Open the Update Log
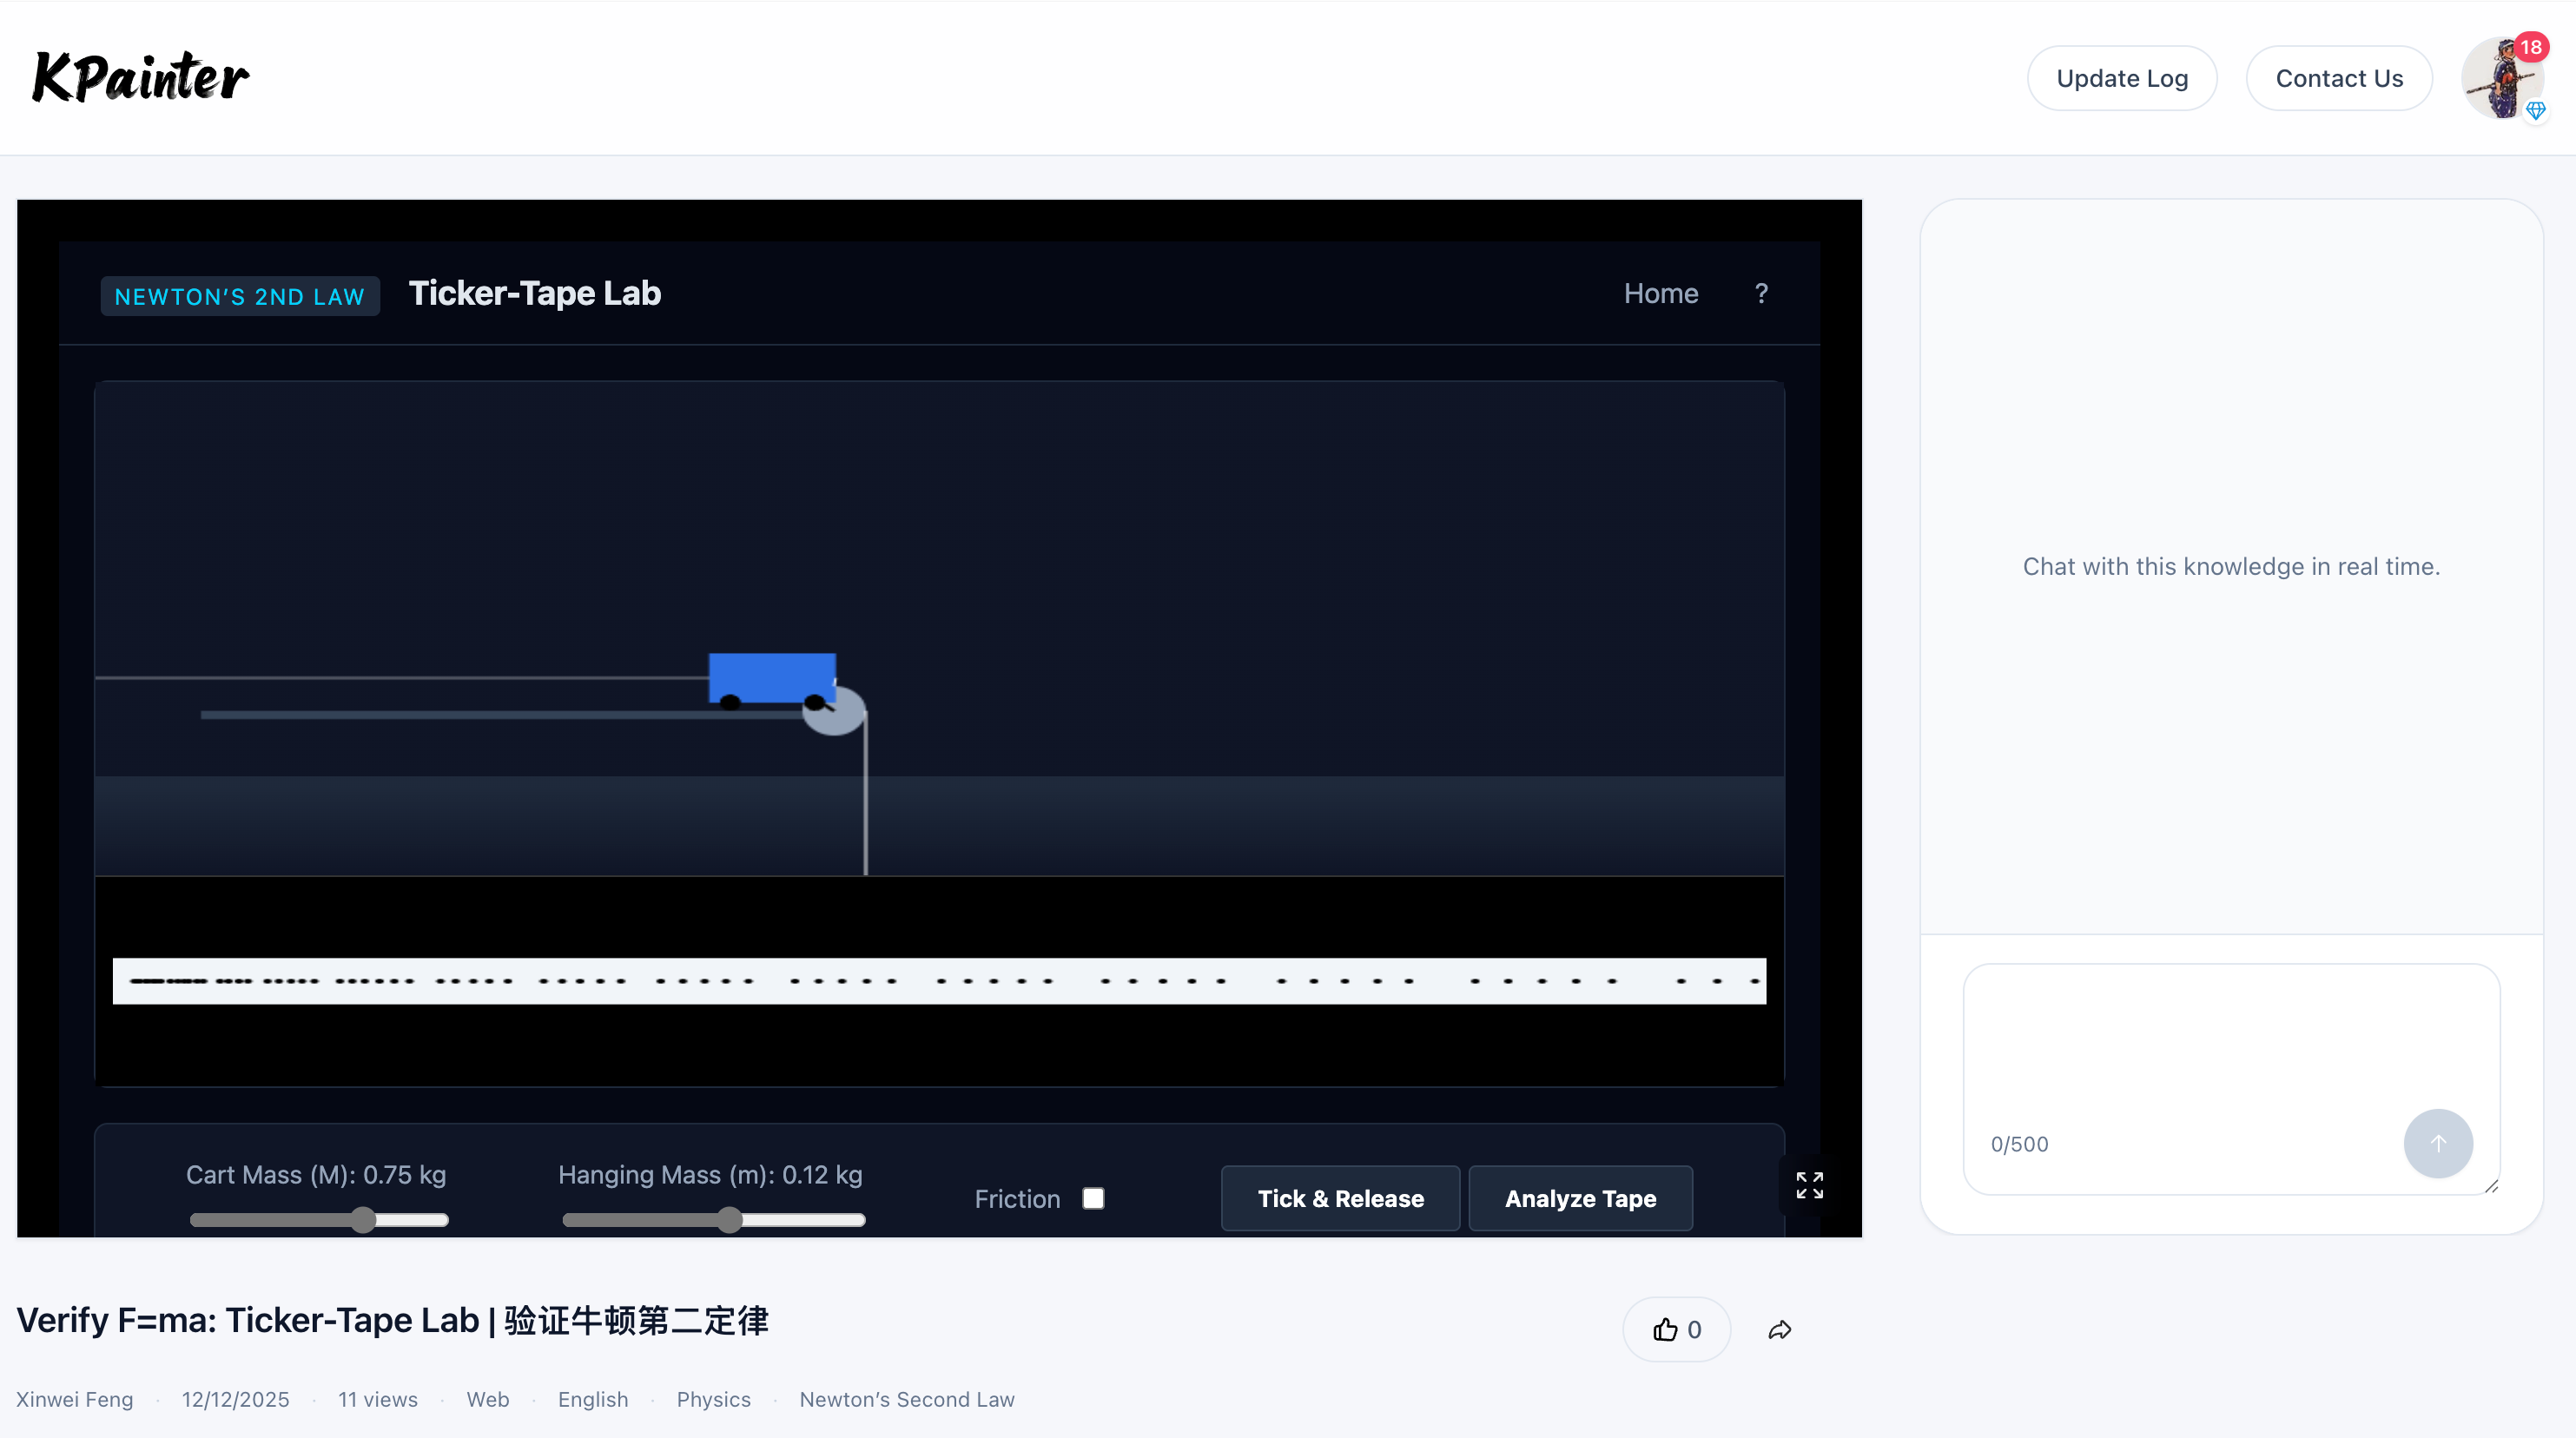This screenshot has height=1438, width=2576. point(2121,78)
